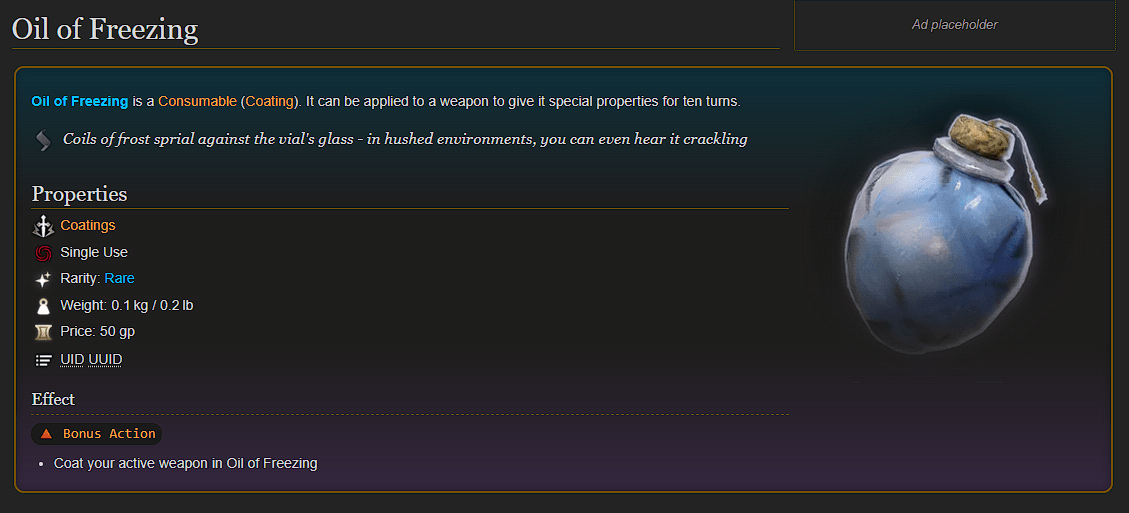Viewport: 1129px width, 513px height.
Task: Click the Price scroll icon
Action: pos(43,332)
